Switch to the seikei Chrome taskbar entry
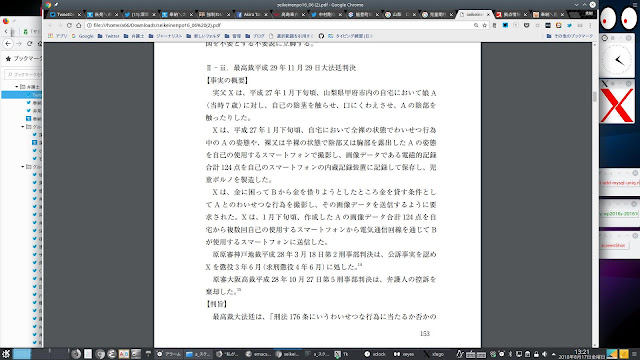640x360 pixels. click(288, 354)
